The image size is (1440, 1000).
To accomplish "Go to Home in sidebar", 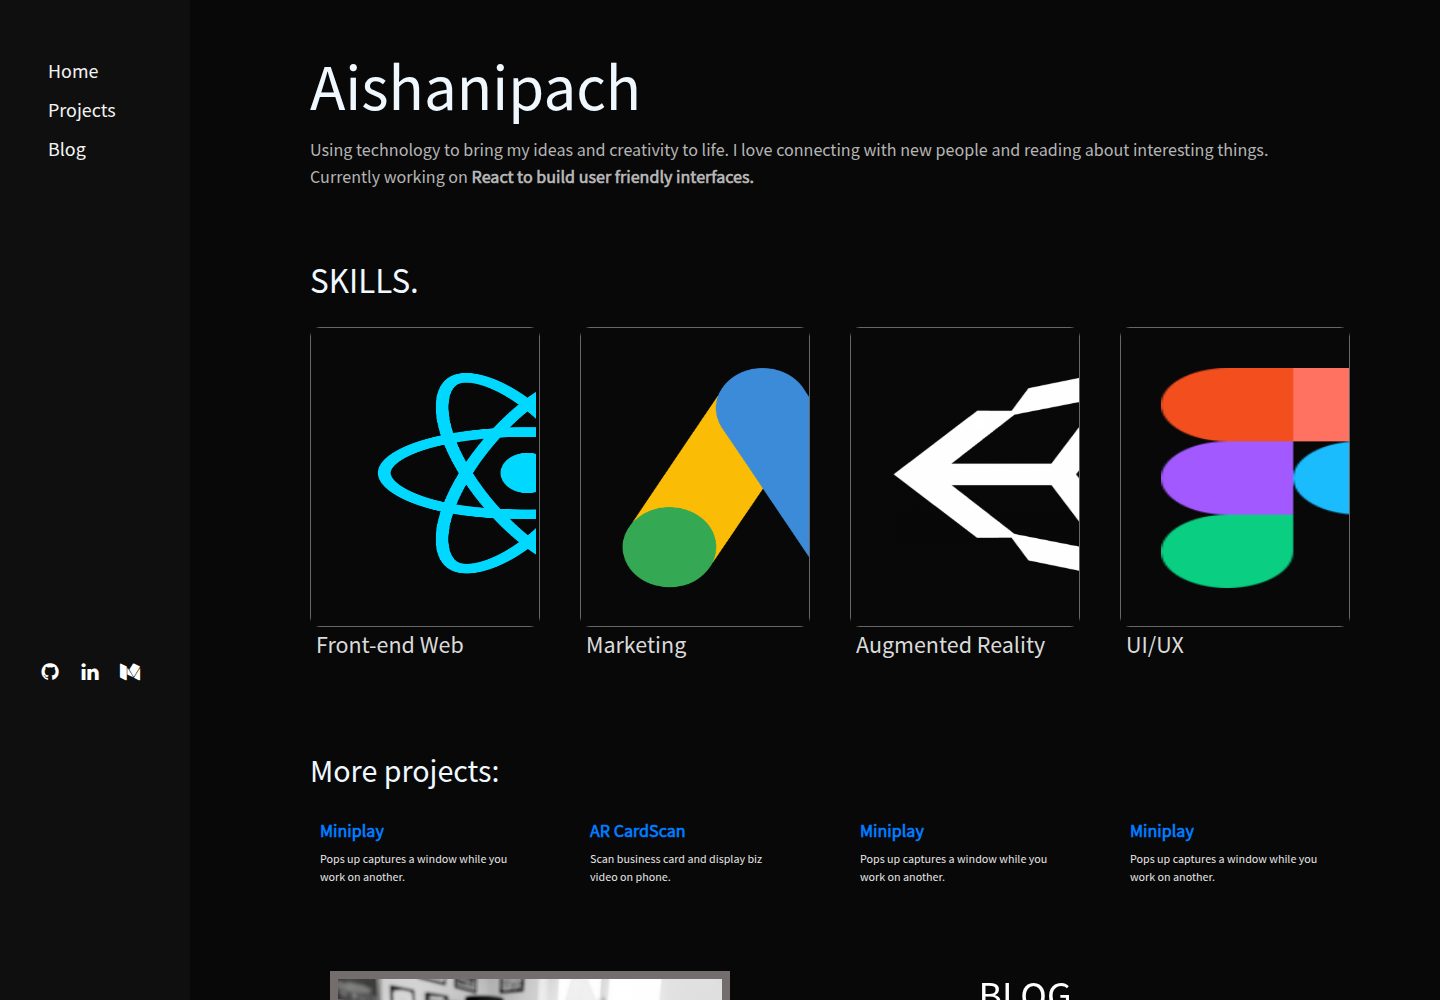I will pos(73,72).
